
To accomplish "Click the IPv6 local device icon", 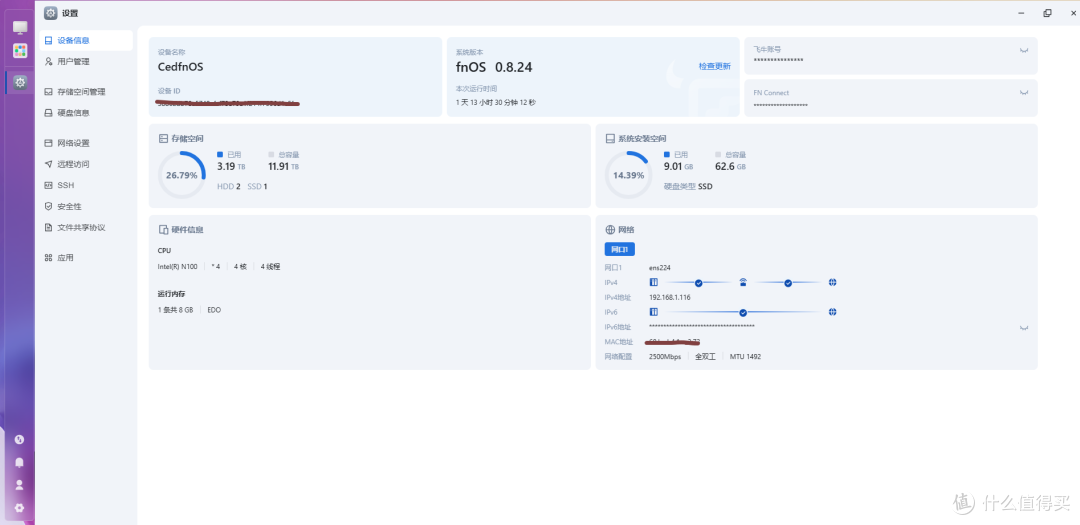I will tap(654, 312).
